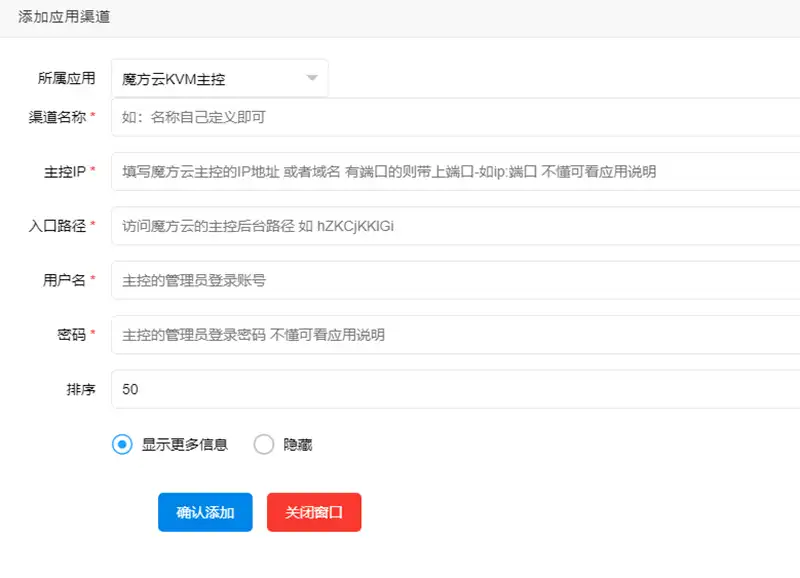The height and width of the screenshot is (578, 800).
Task: Click the 排序 label
Action: (x=81, y=389)
